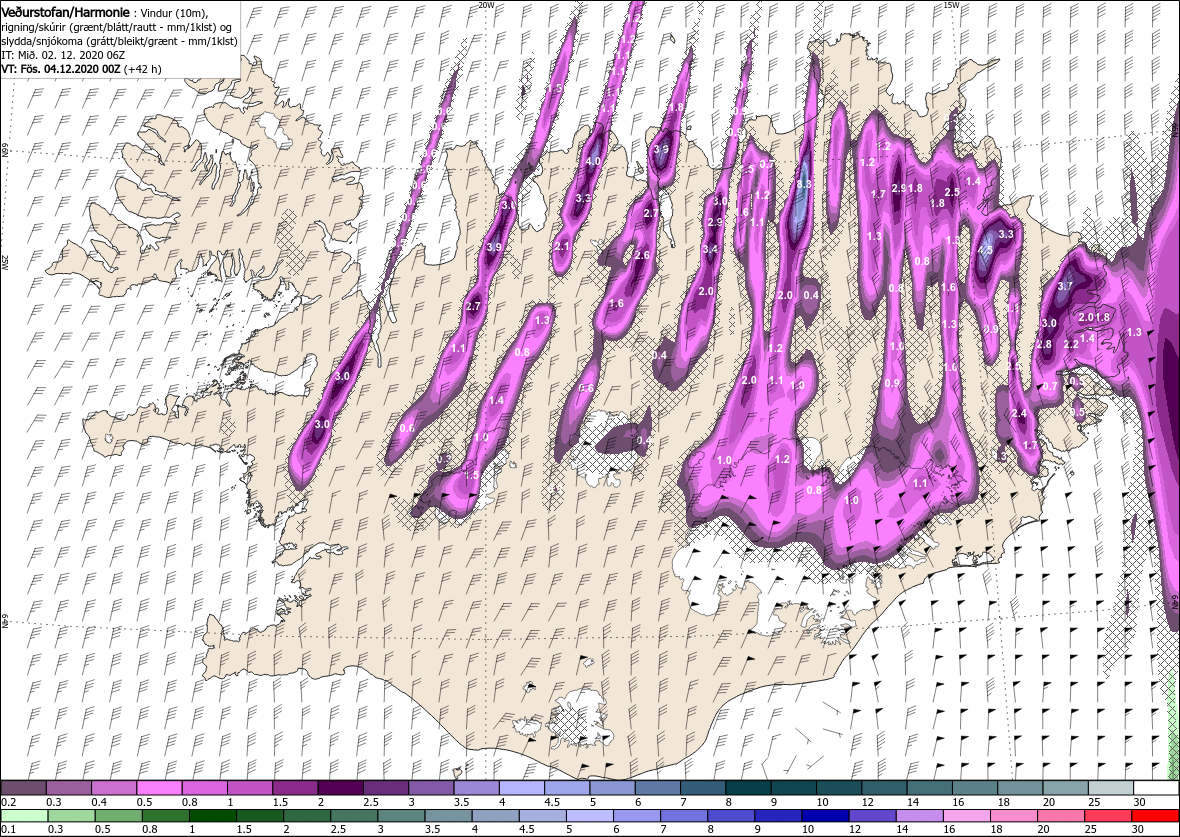Select the darkest green bottom-row swatch labeled 1
Viewport: 1180px width, 837px height.
coord(213,816)
